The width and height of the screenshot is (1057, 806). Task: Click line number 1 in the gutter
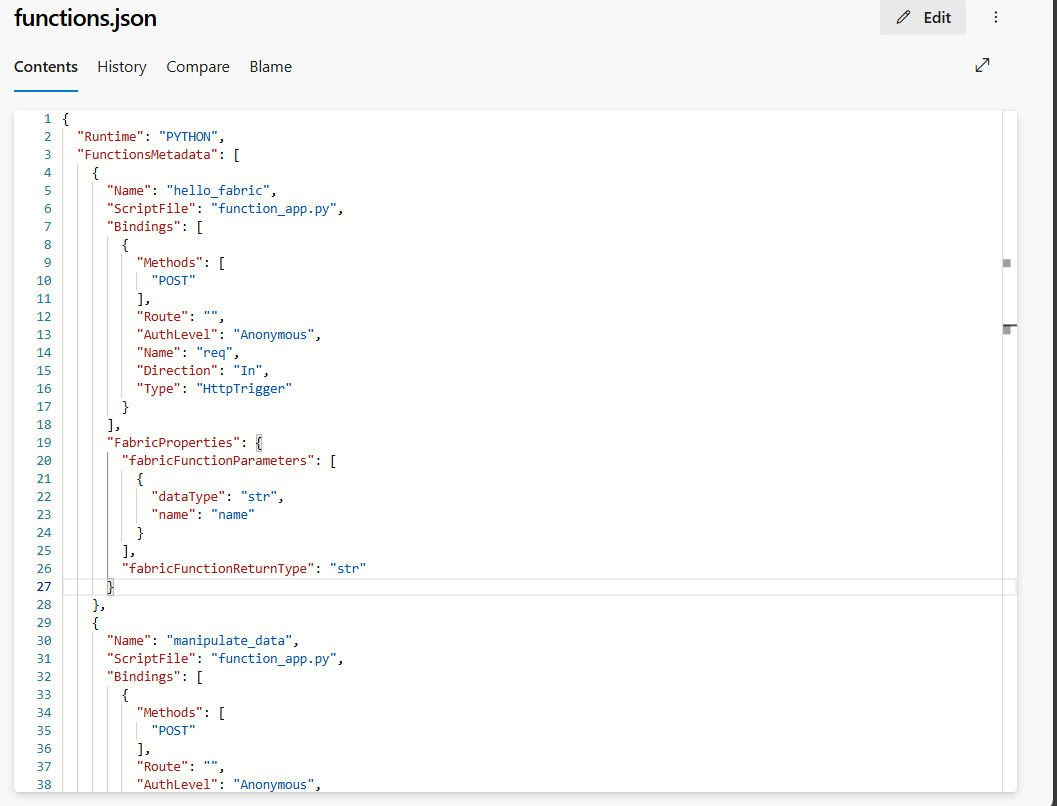coord(47,119)
